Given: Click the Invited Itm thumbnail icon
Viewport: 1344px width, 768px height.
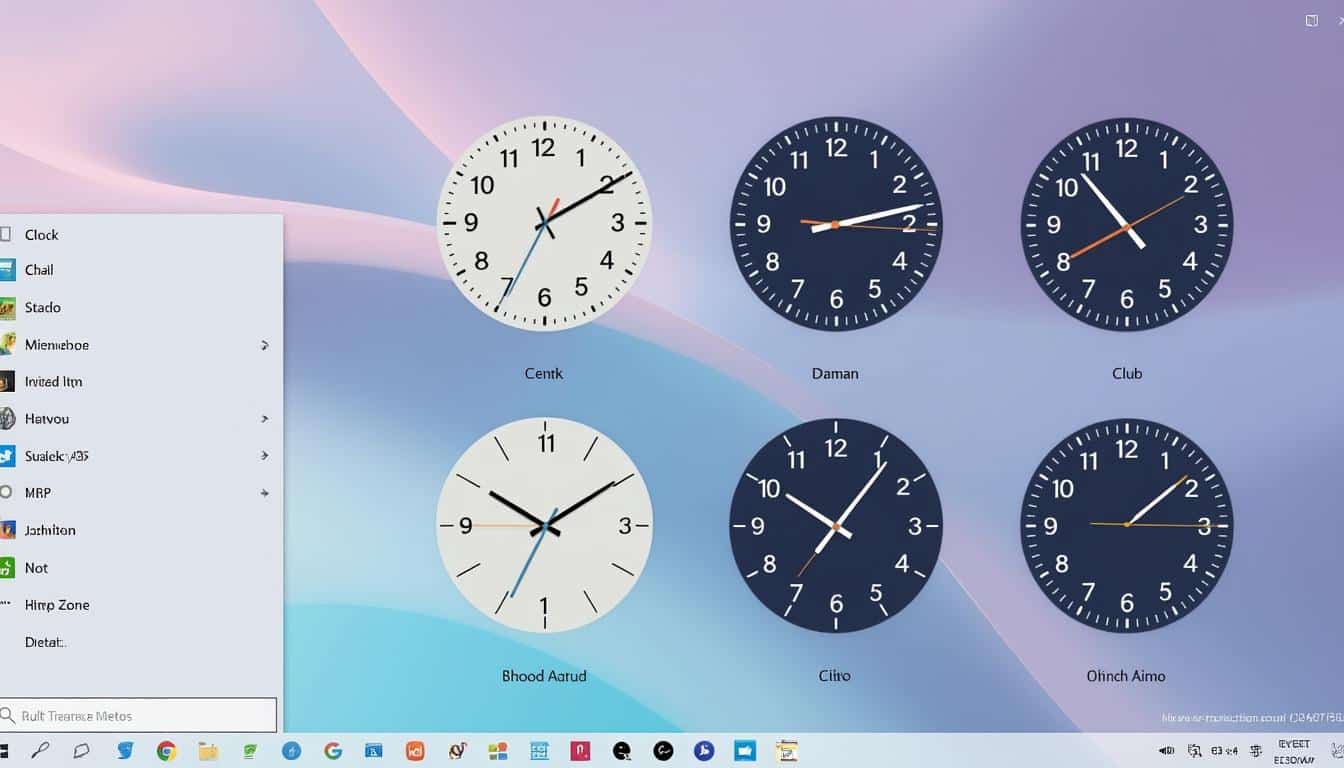Looking at the screenshot, I should pyautogui.click(x=8, y=381).
